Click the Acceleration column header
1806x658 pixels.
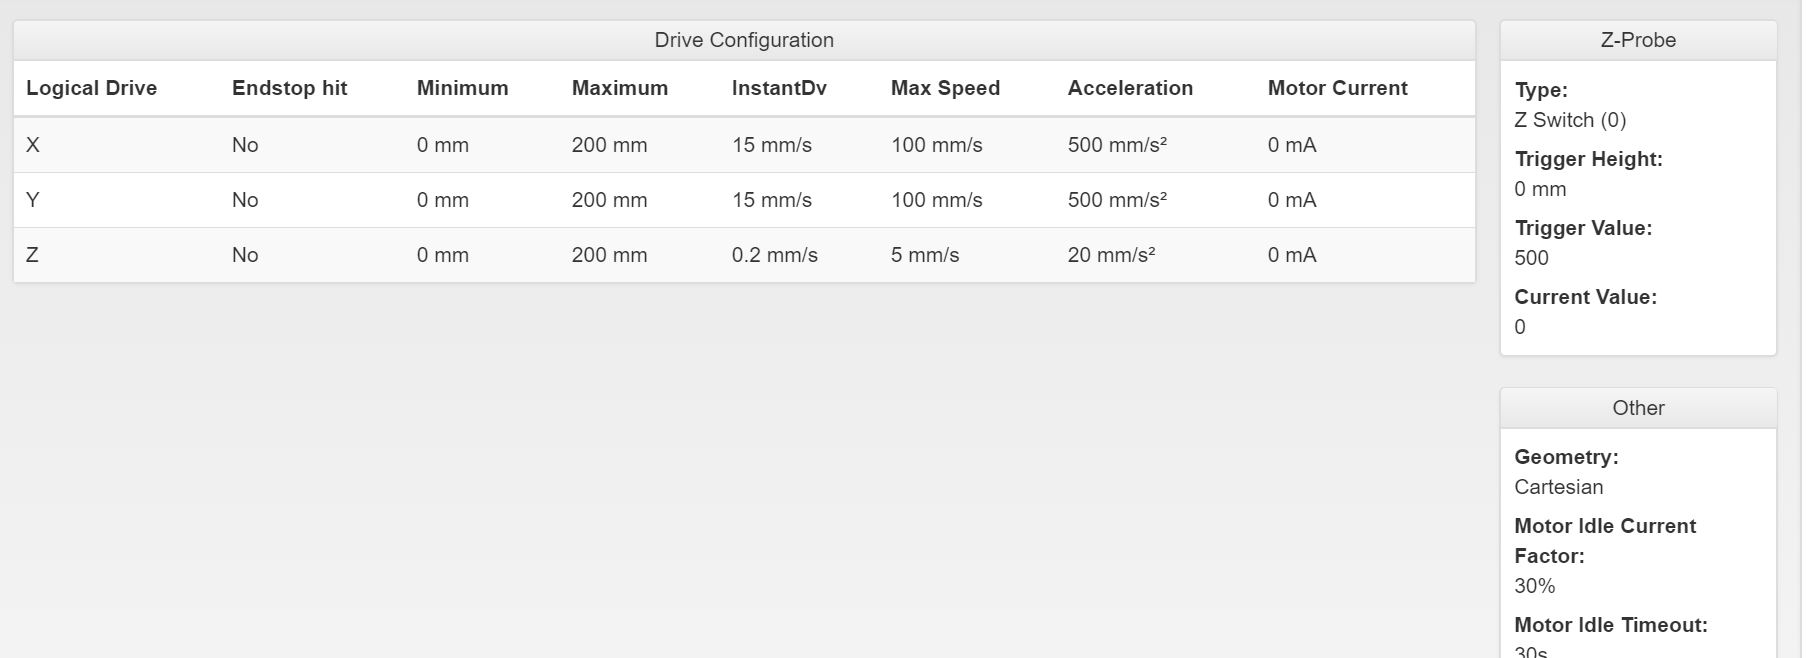[x=1130, y=88]
